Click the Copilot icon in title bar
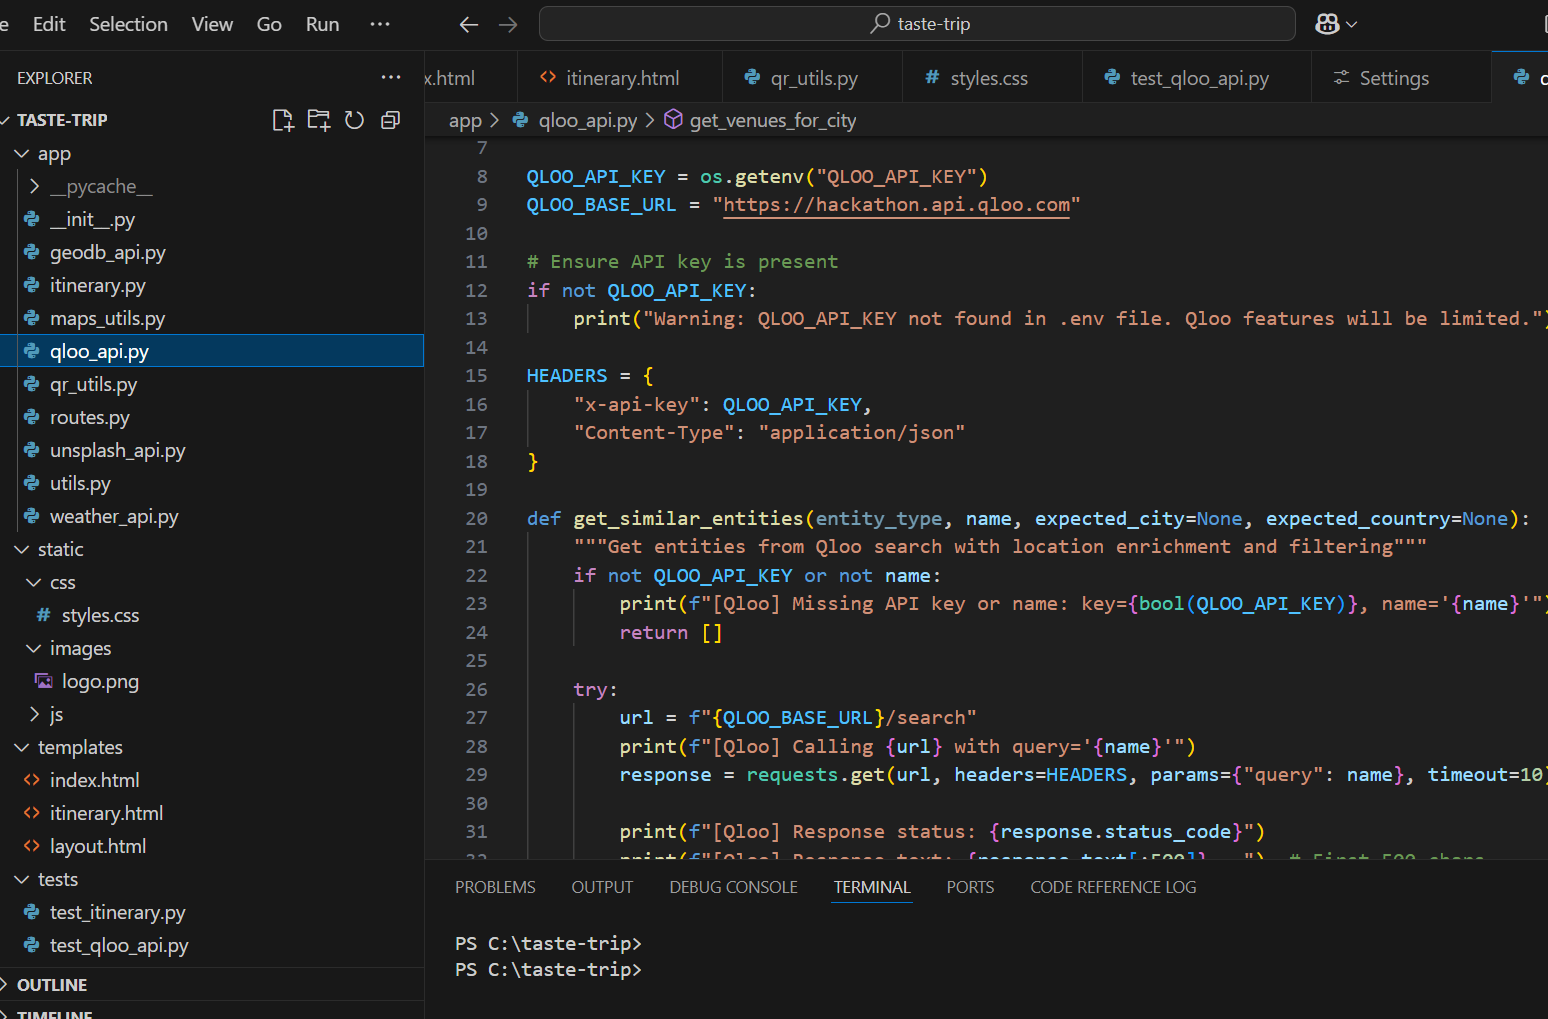Viewport: 1548px width, 1019px height. coord(1327,24)
